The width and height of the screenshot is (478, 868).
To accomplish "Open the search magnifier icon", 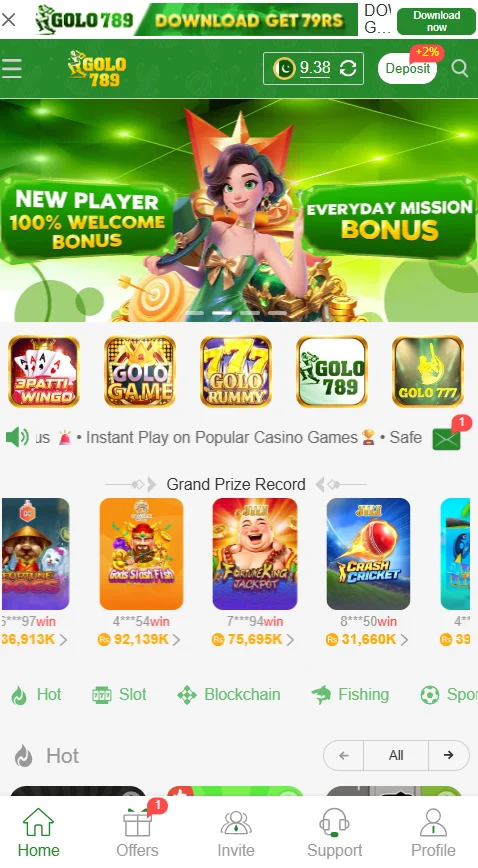I will [459, 68].
